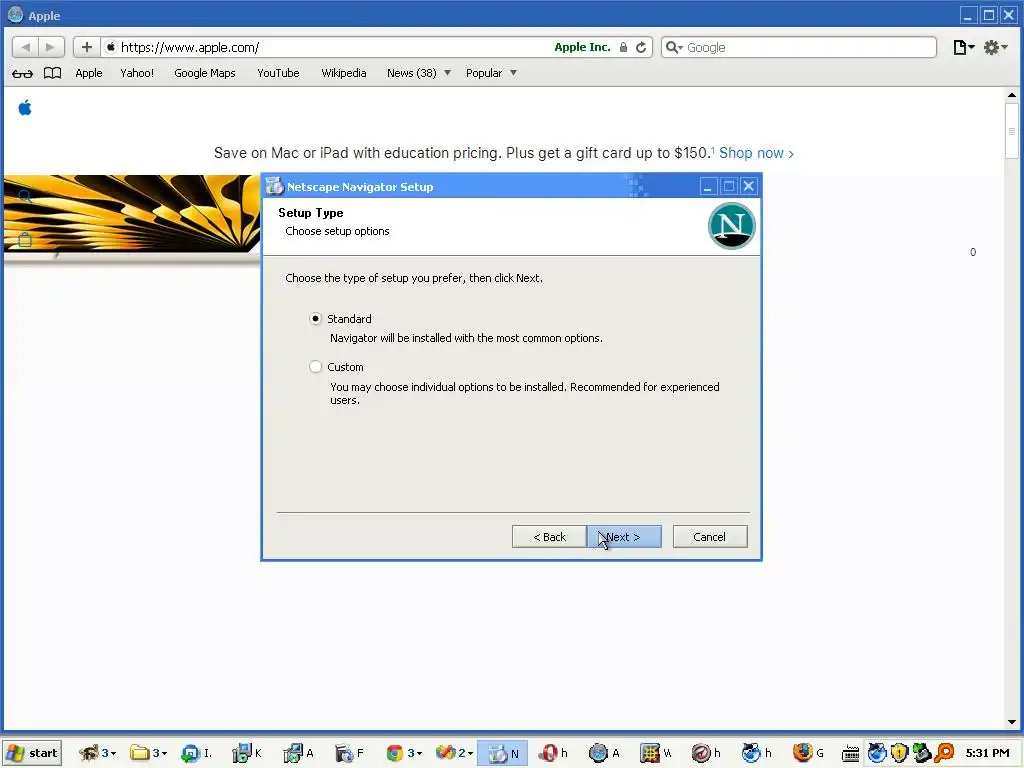This screenshot has height=768, width=1024.
Task: Open the Apple bookmark in the bookmarks bar
Action: (x=89, y=73)
